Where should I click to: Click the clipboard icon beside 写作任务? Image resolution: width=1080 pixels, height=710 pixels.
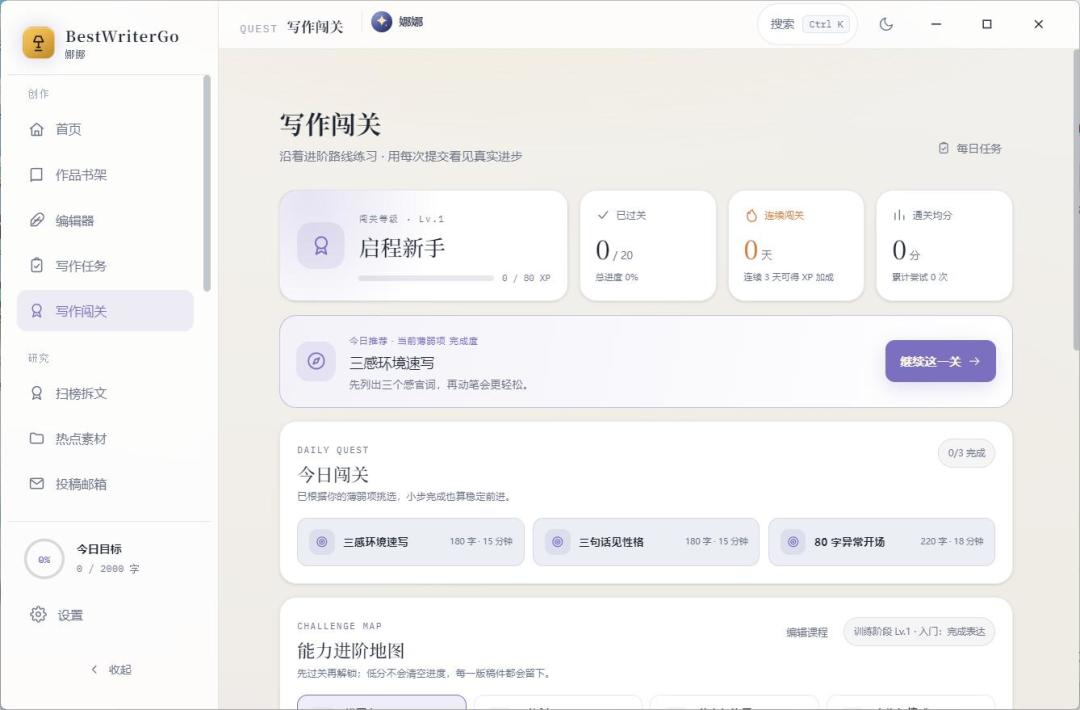(37, 266)
